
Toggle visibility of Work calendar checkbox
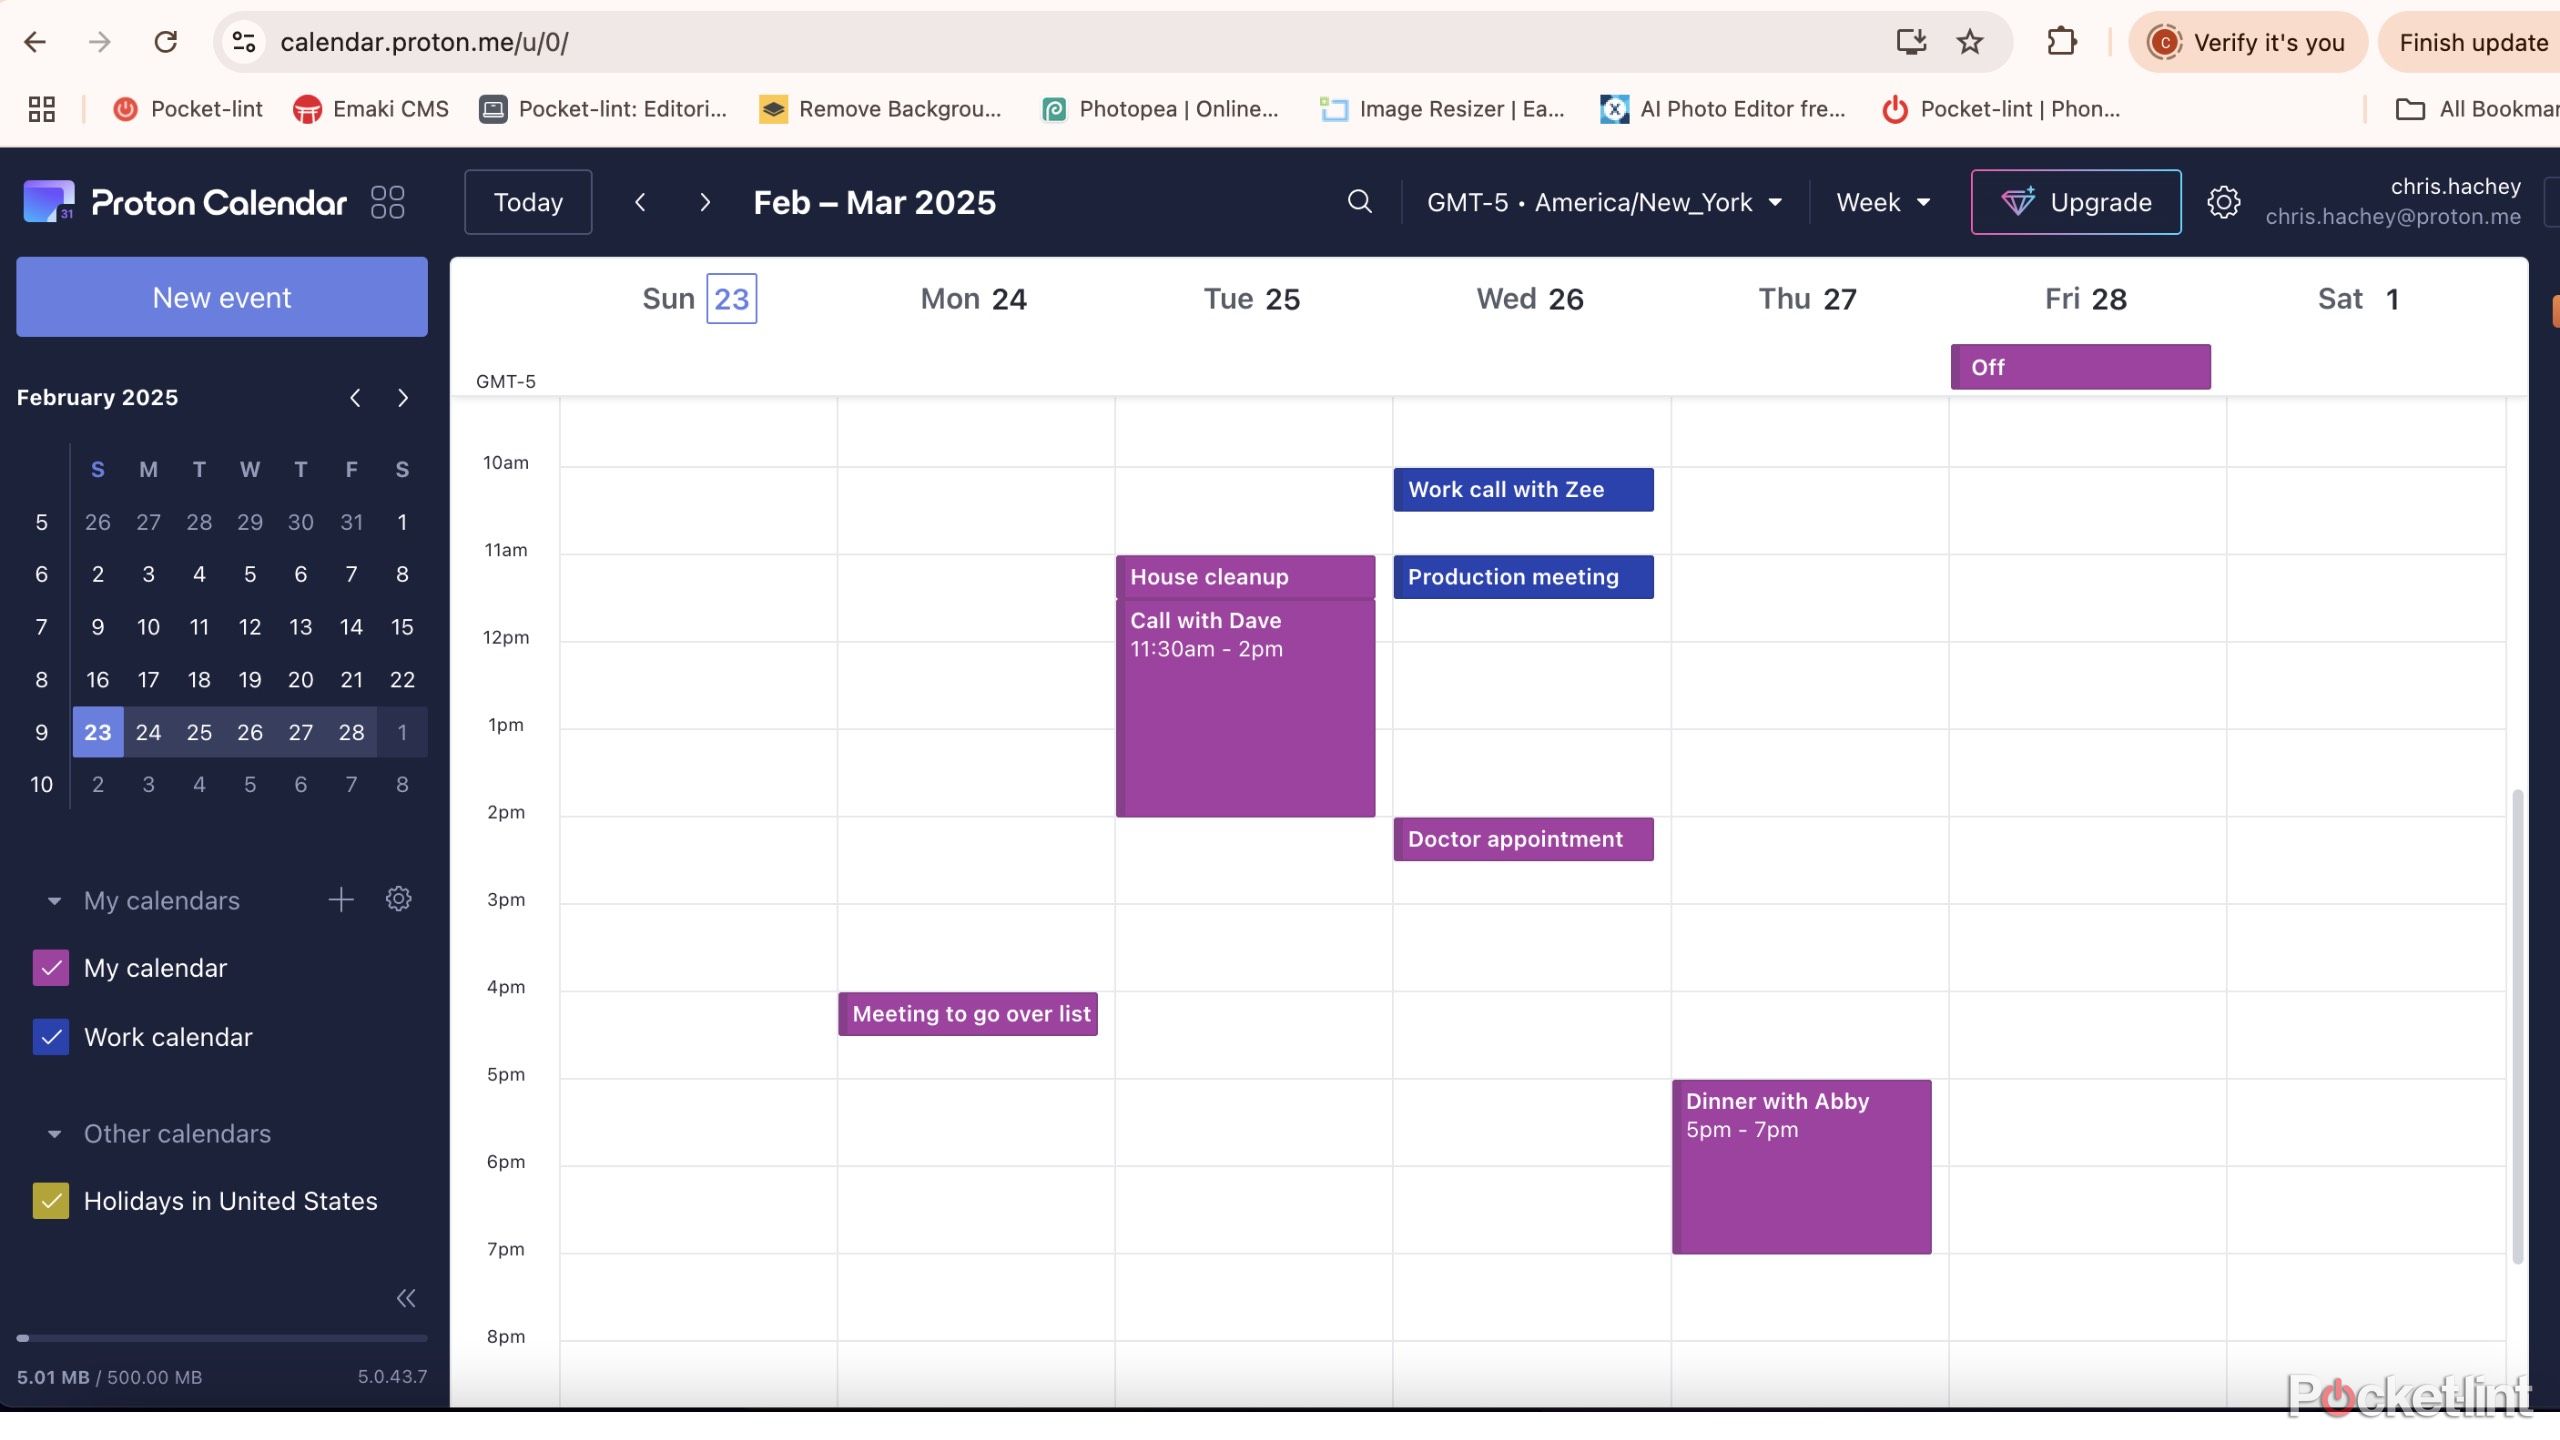(x=51, y=1037)
